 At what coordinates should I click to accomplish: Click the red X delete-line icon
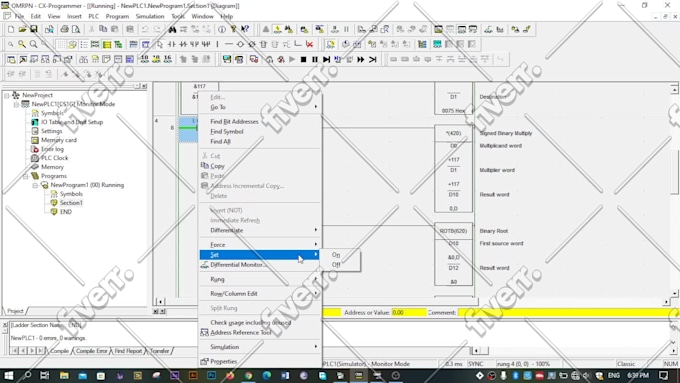[x=309, y=44]
